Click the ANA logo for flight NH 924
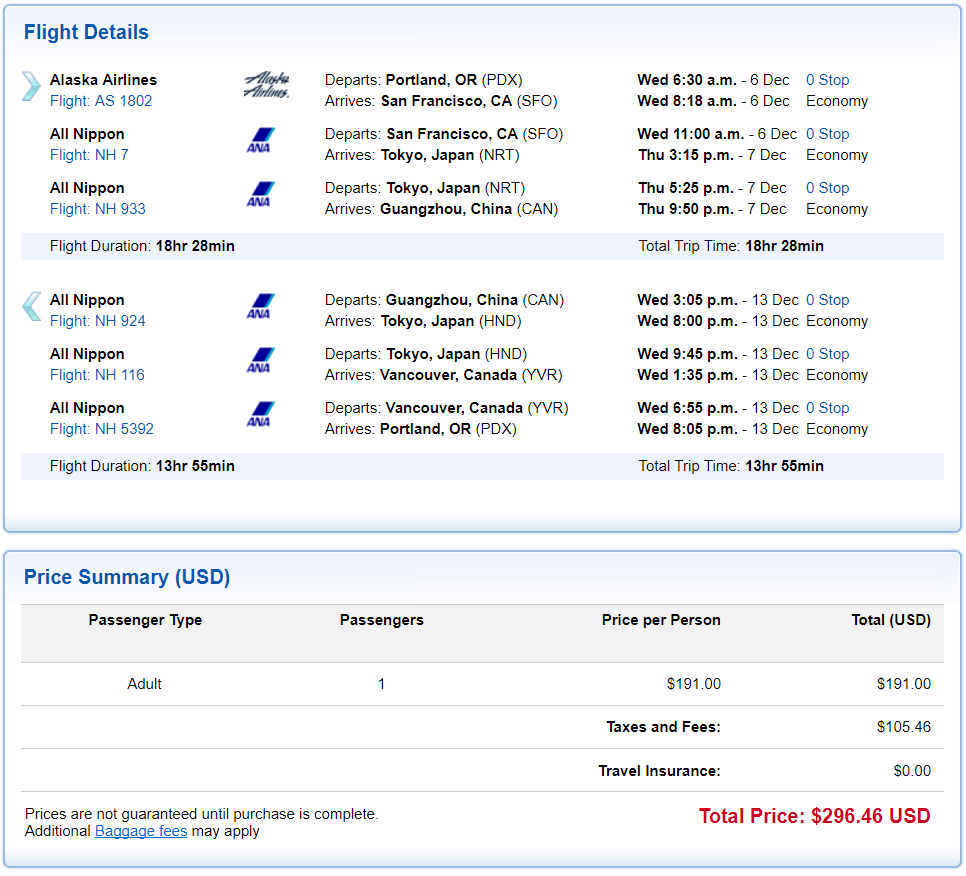 coord(261,306)
